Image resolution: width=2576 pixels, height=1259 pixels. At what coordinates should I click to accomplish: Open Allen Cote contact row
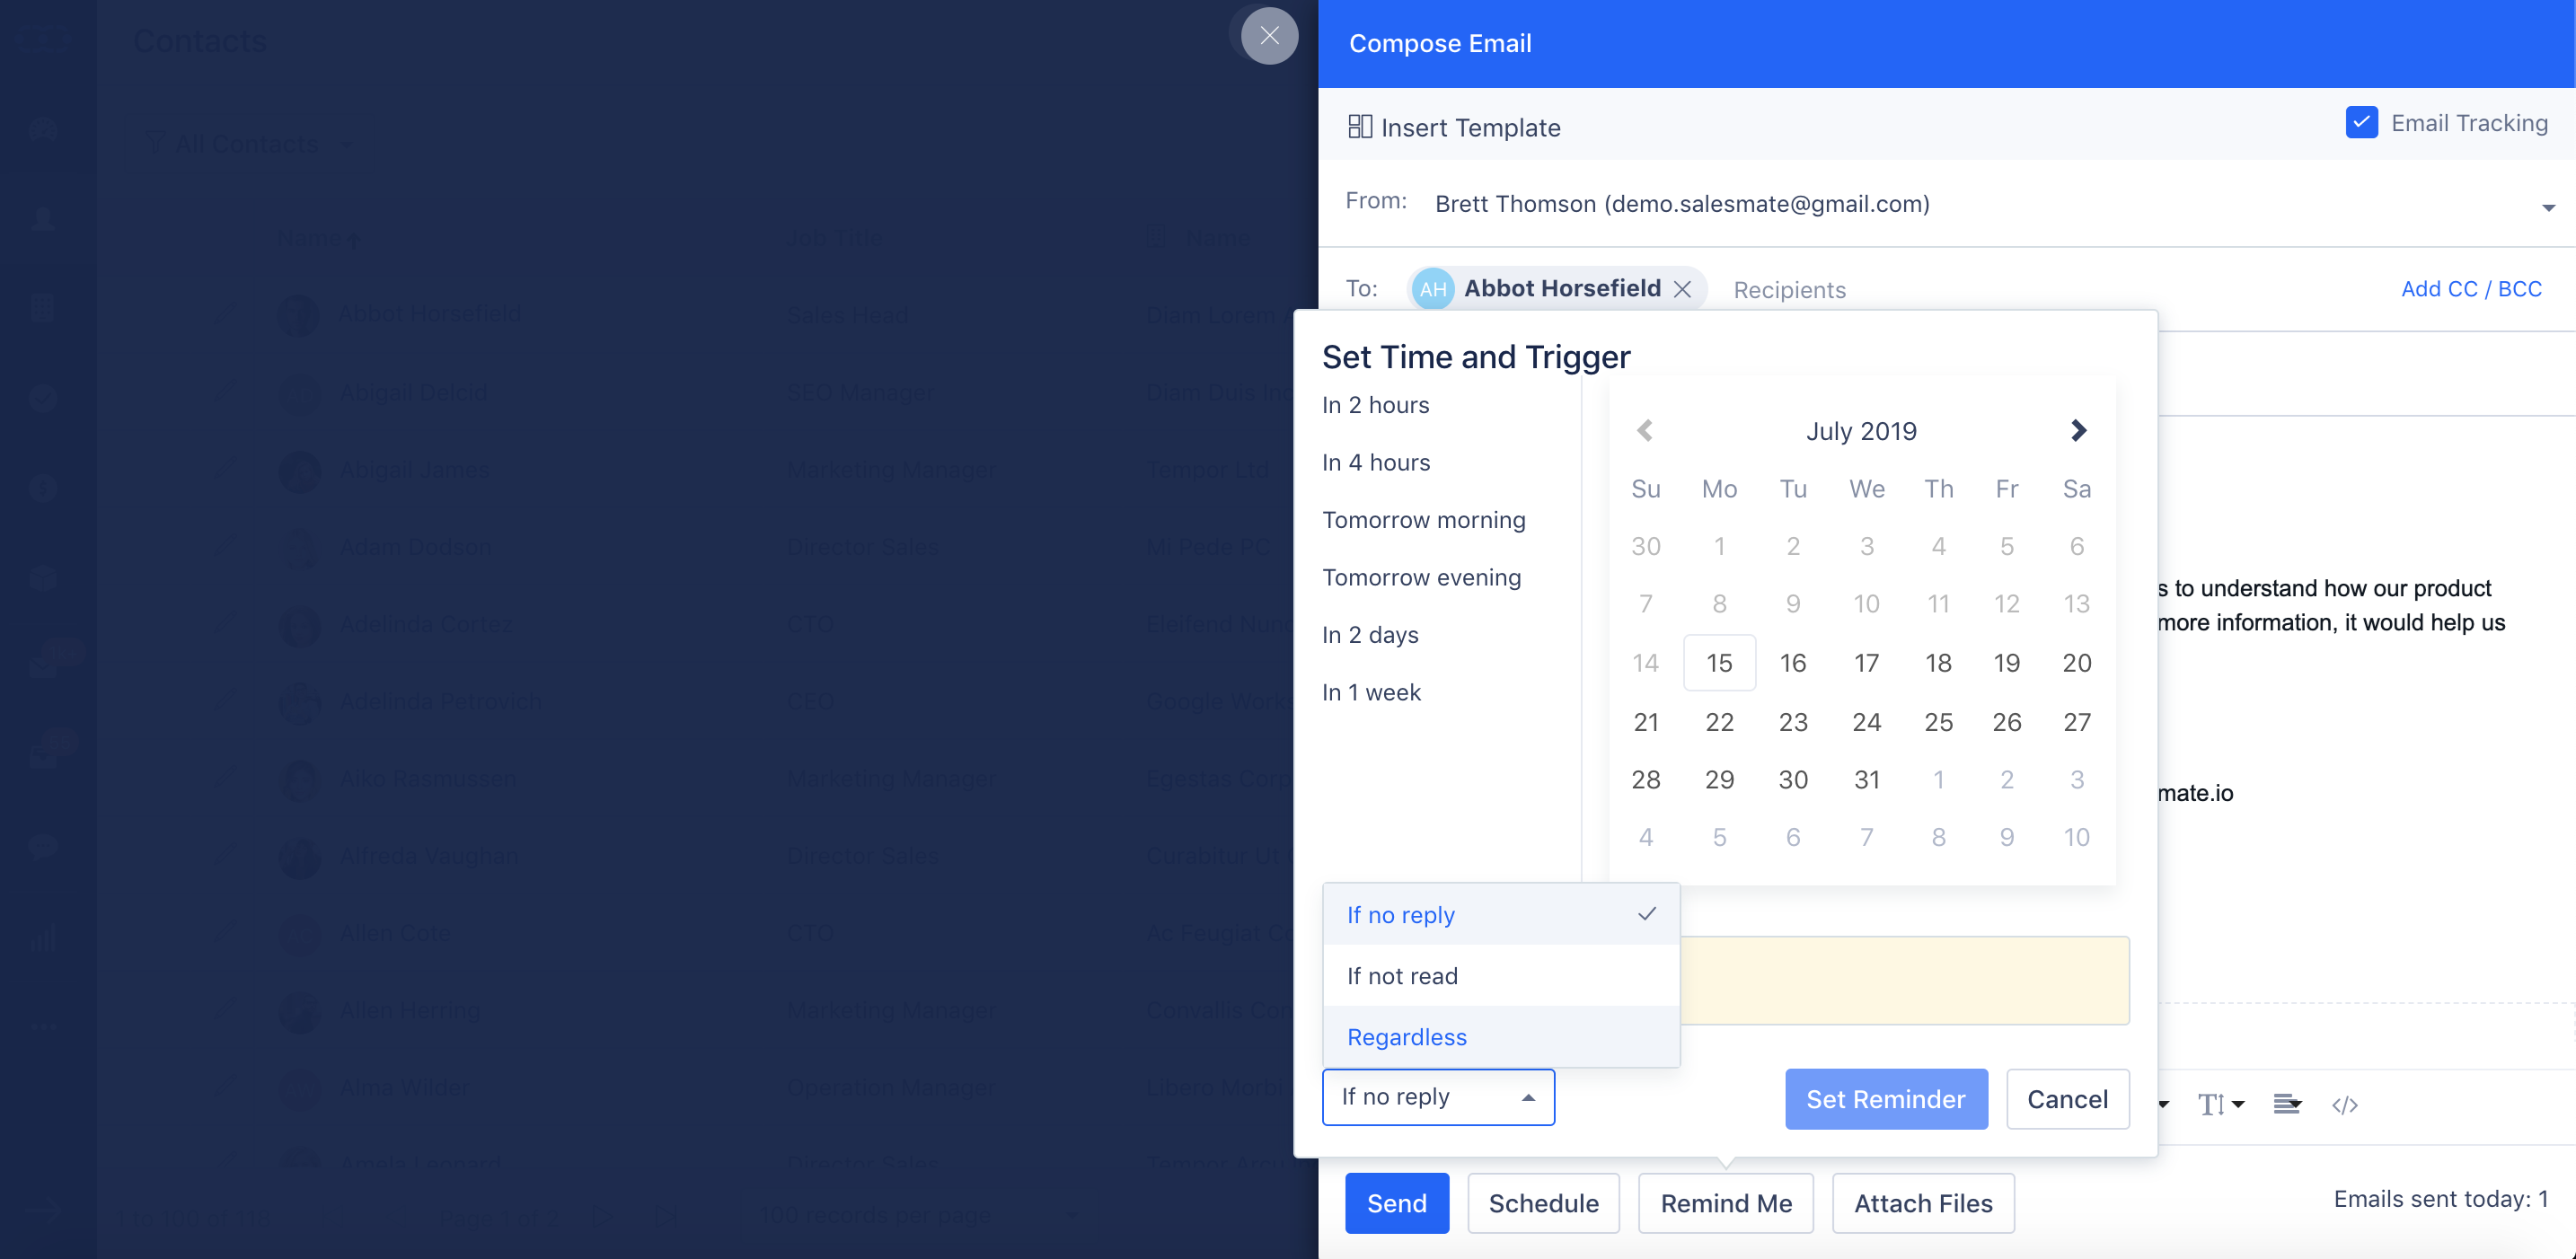[394, 933]
